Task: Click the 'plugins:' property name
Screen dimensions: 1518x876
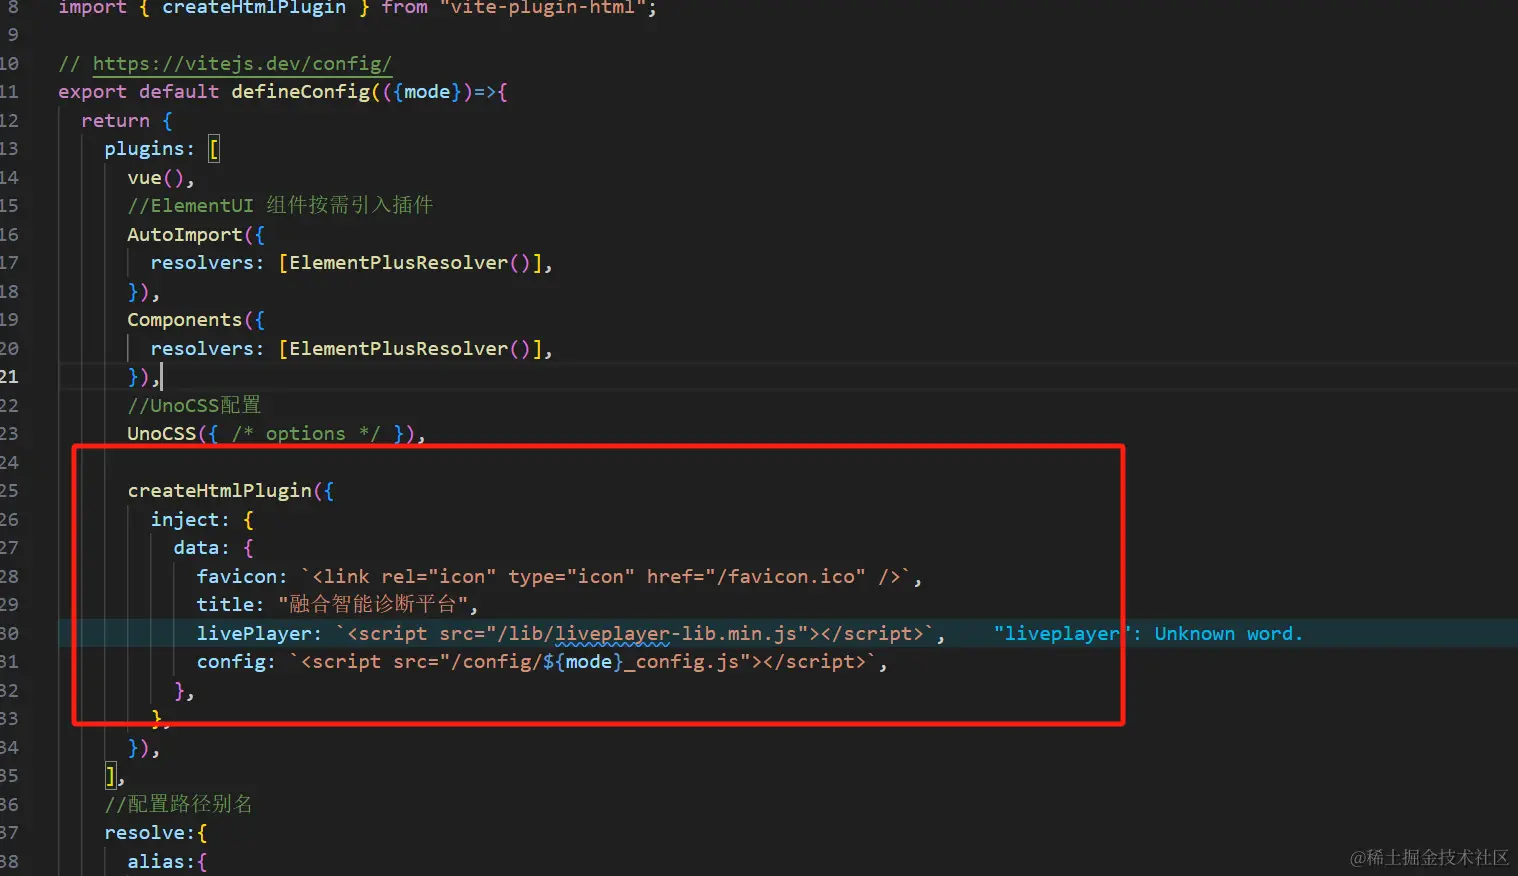Action: [149, 149]
